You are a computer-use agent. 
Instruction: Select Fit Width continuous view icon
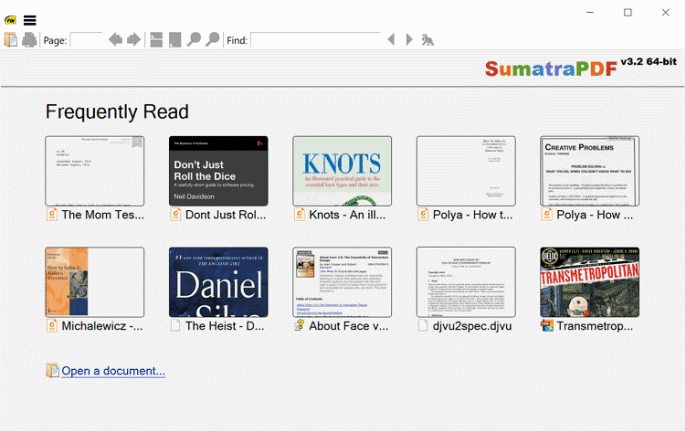point(156,40)
